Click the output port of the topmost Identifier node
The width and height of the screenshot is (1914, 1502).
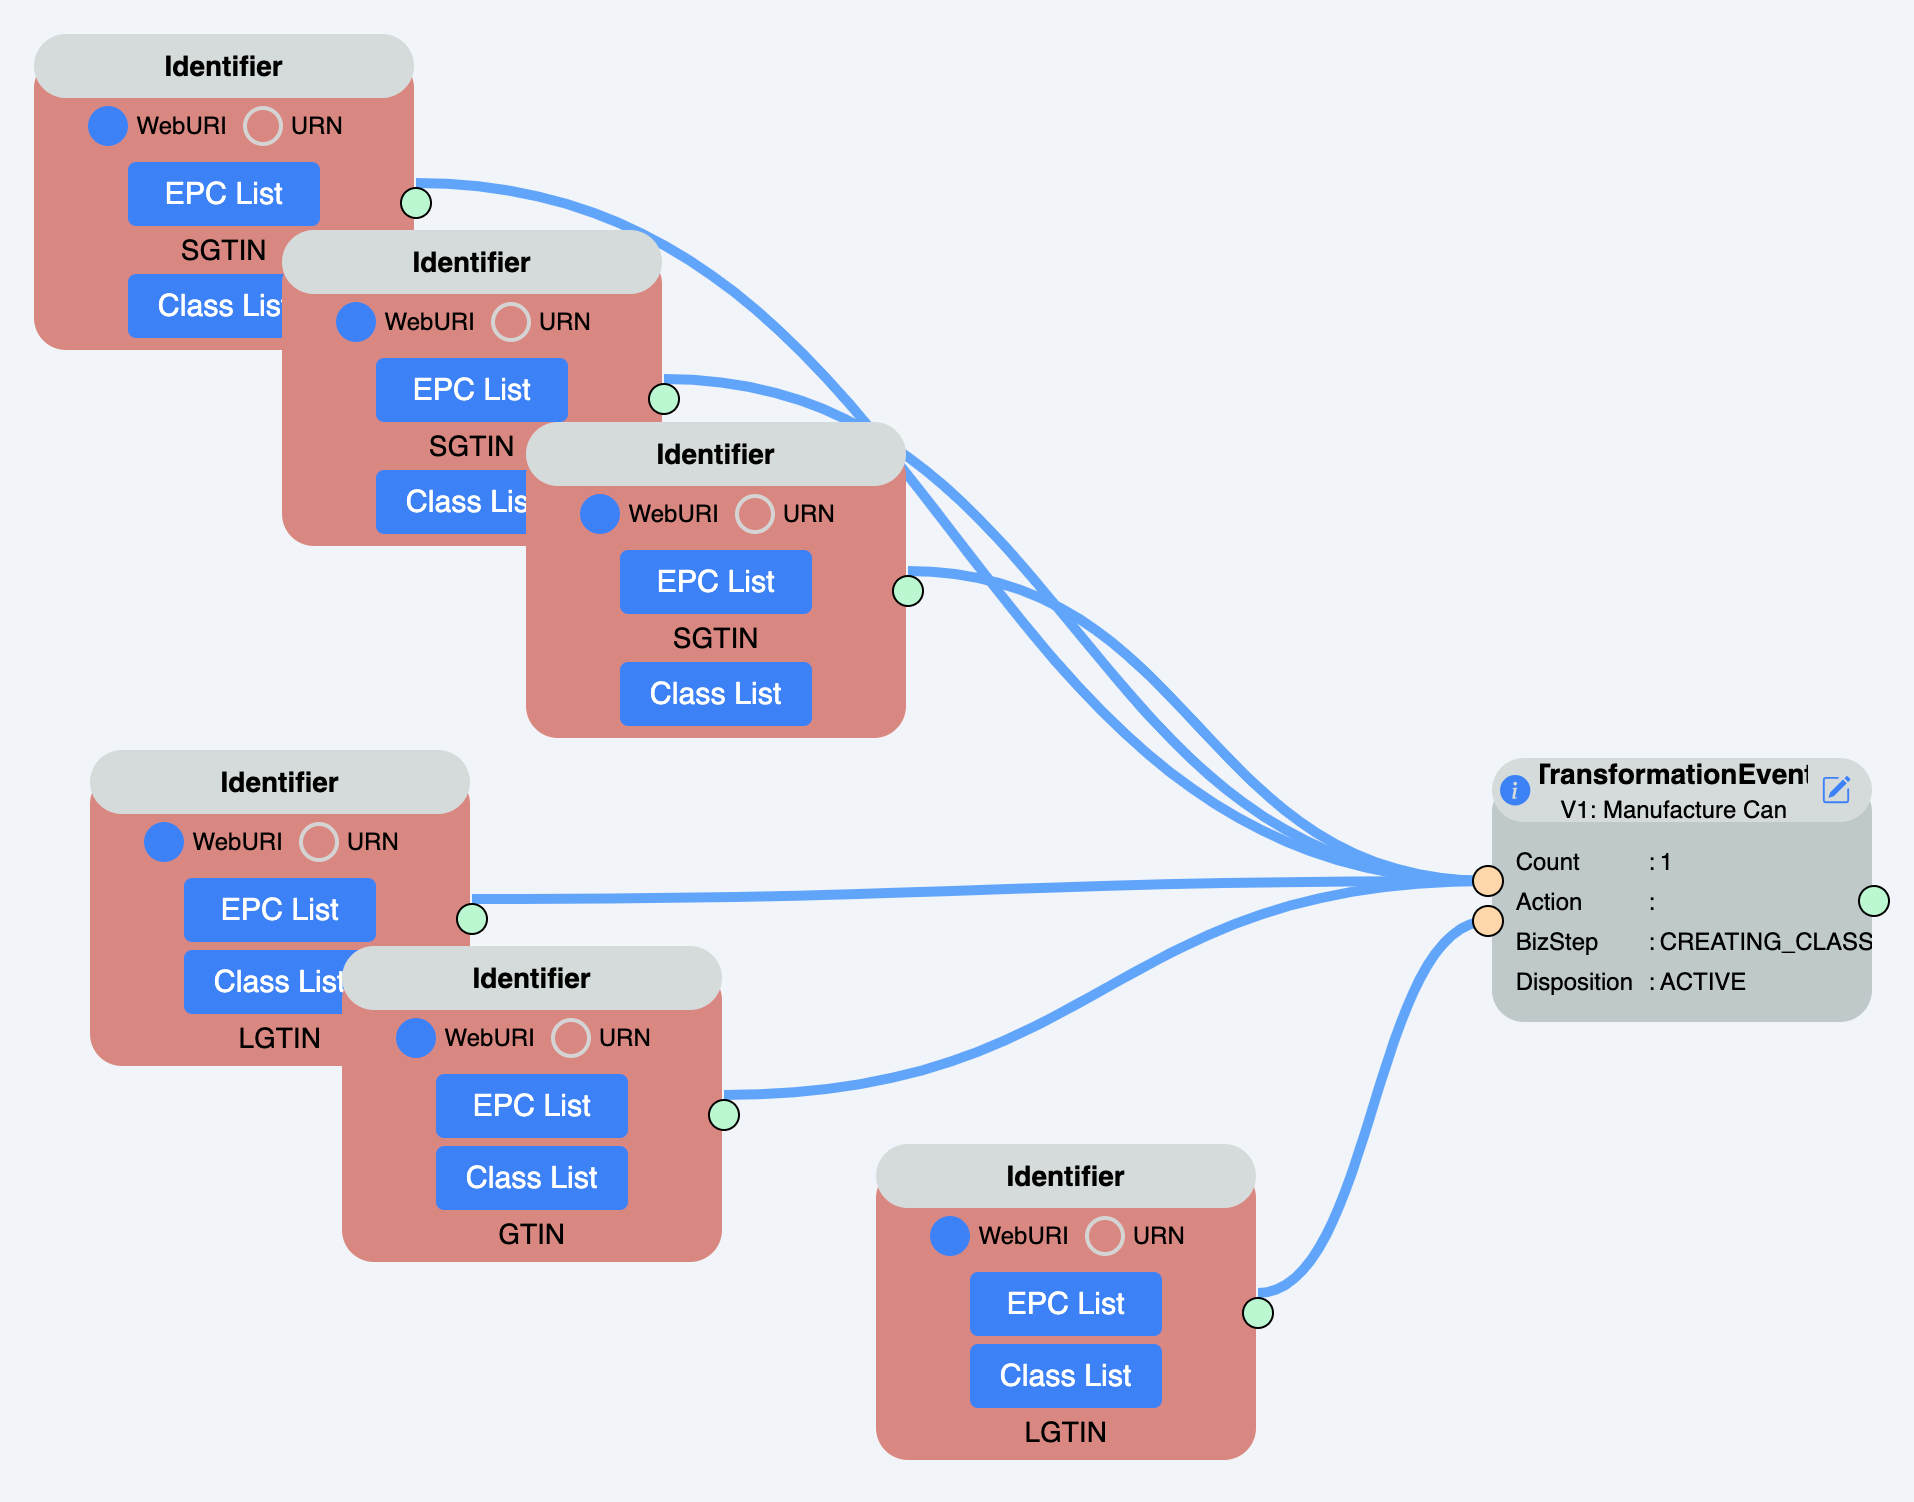tap(416, 203)
